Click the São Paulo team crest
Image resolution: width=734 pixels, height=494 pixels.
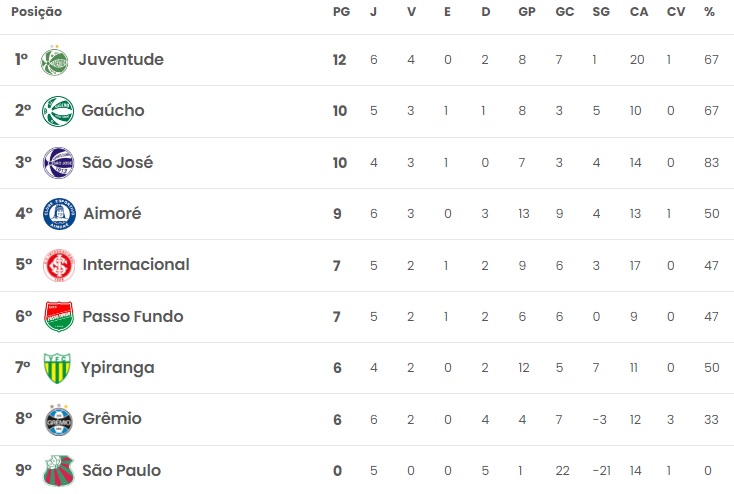point(58,471)
